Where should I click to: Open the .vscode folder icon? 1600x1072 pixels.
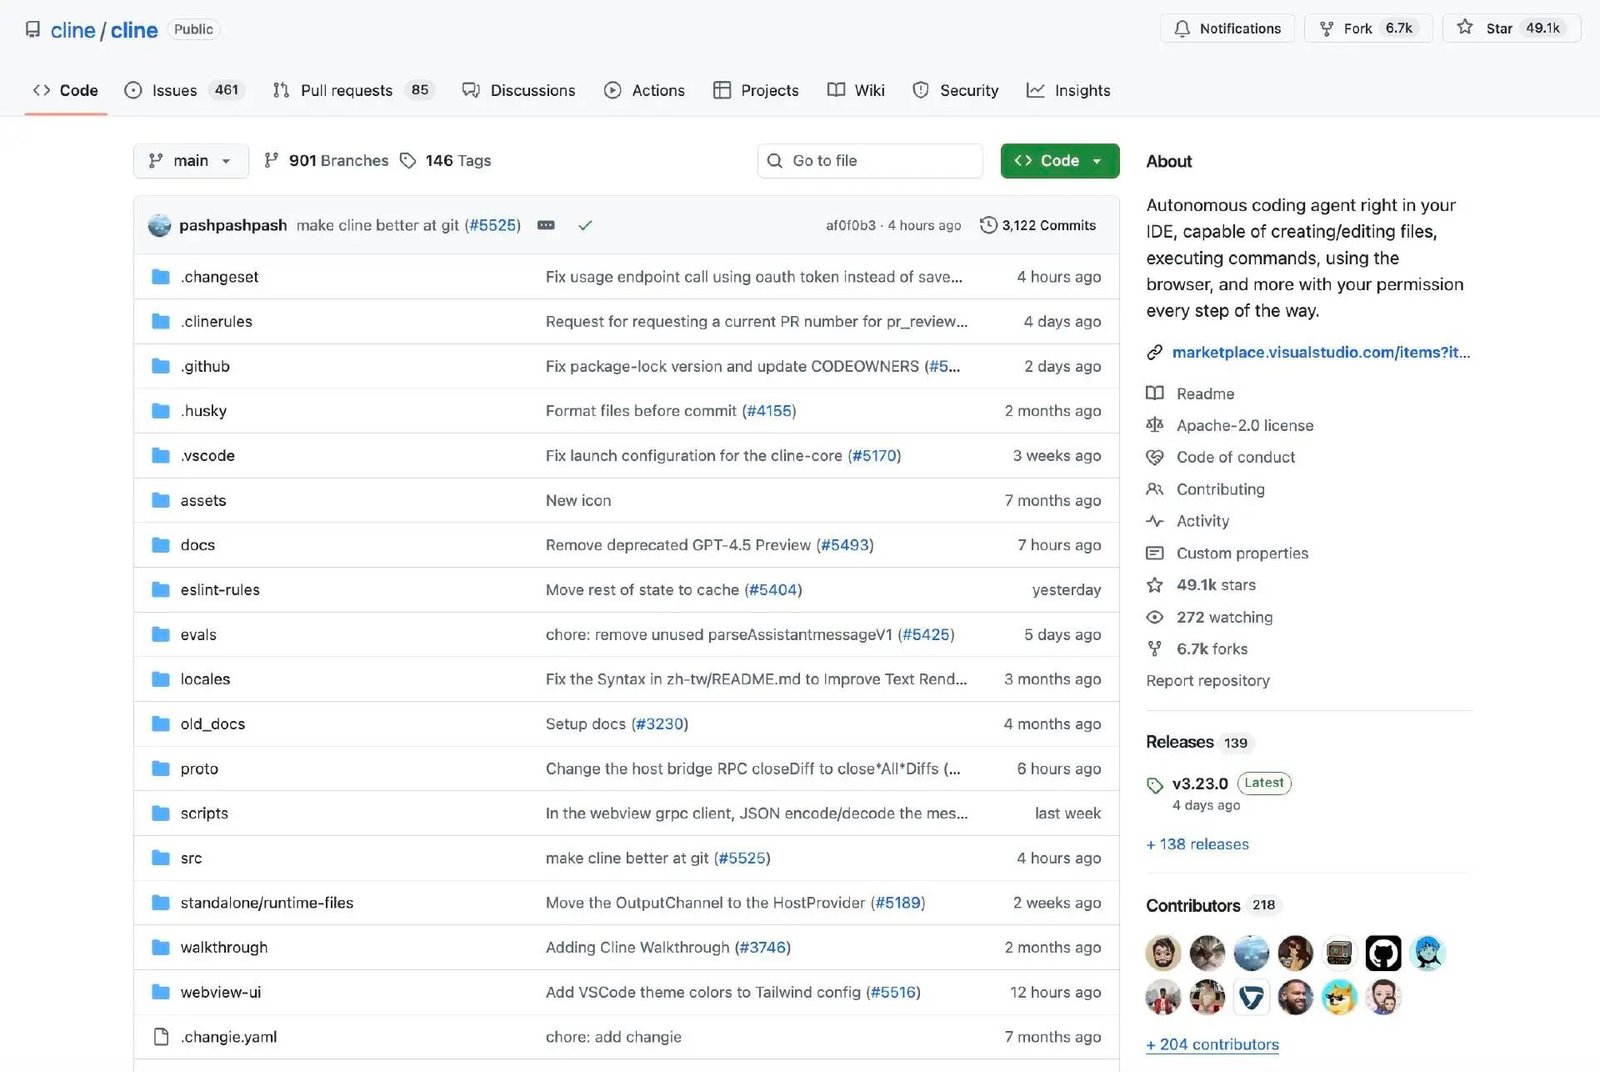[x=160, y=455]
